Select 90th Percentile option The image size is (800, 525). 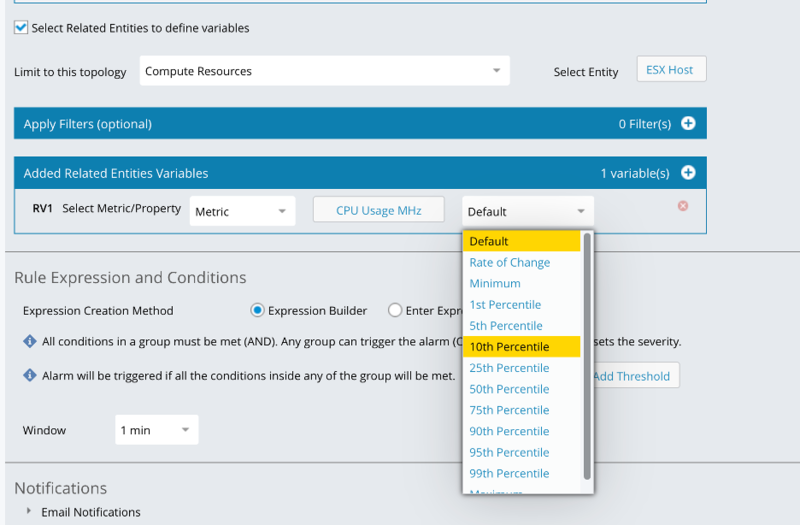click(521, 431)
